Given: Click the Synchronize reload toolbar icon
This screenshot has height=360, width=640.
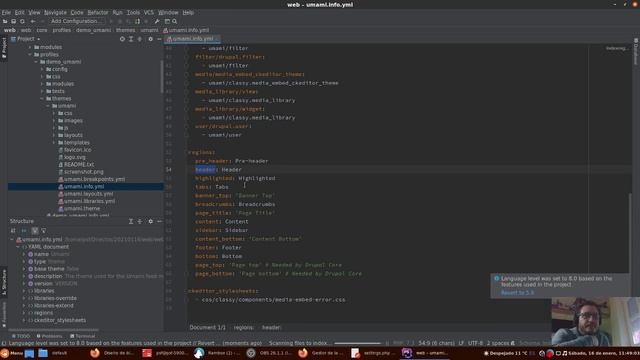Looking at the screenshot, I should (22, 21).
